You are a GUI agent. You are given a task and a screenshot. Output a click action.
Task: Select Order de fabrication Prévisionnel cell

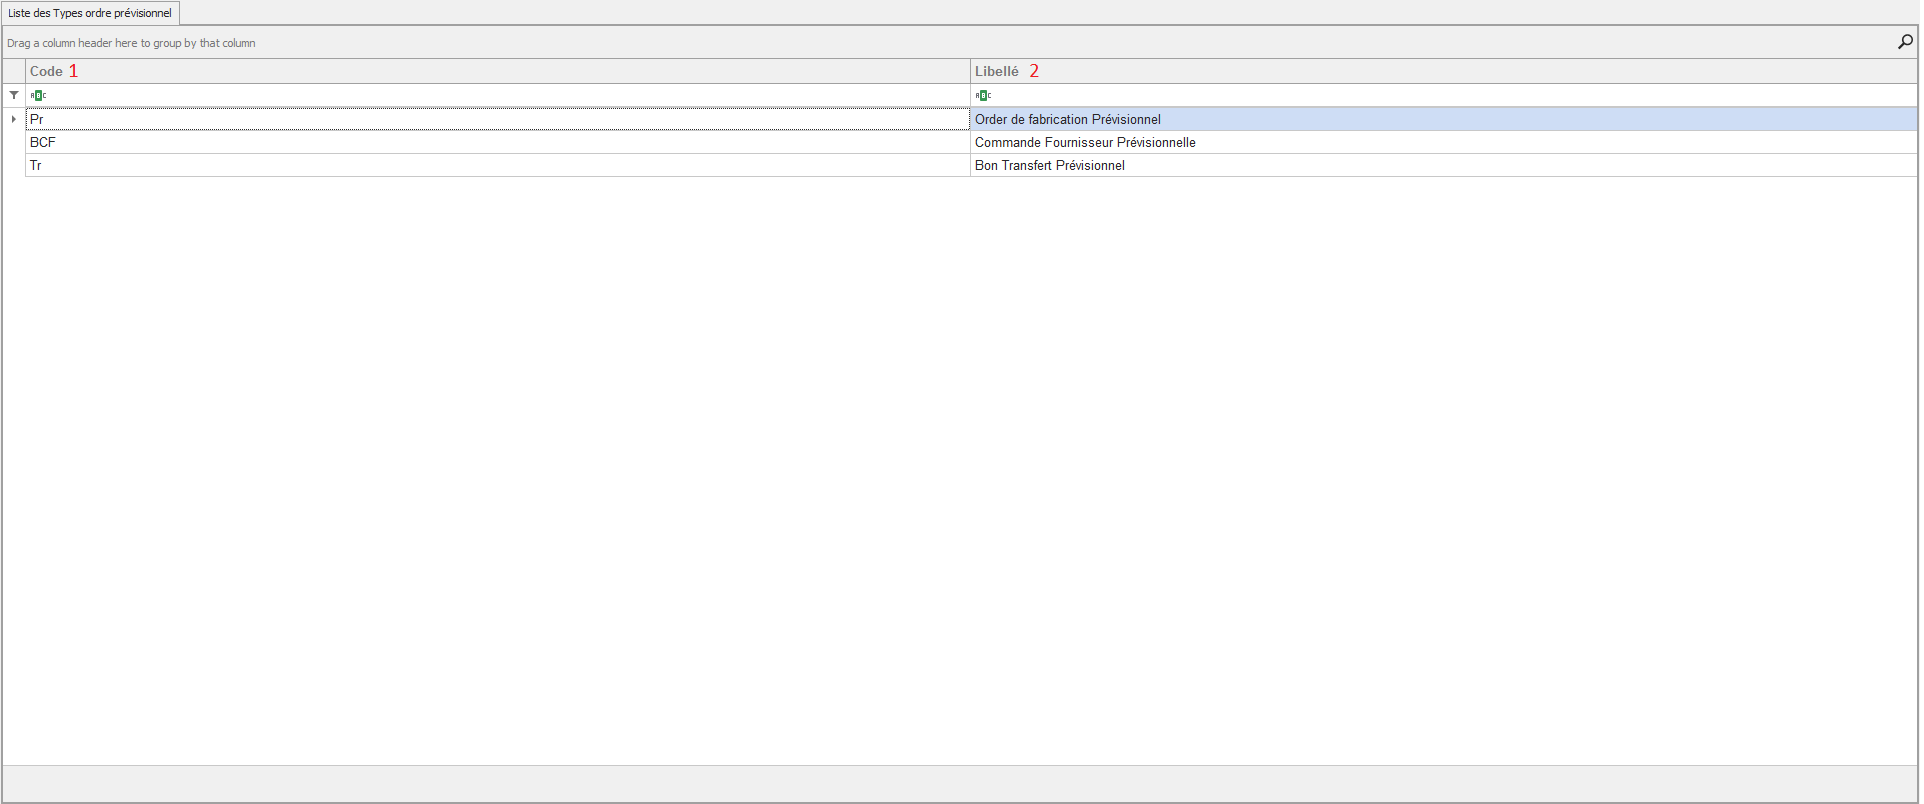click(1440, 119)
